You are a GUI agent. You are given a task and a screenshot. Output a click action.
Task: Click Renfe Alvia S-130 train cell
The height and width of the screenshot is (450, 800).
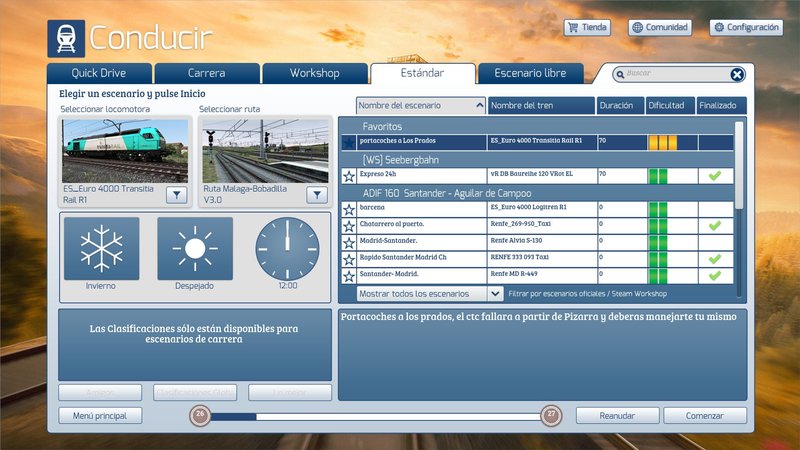click(x=542, y=243)
